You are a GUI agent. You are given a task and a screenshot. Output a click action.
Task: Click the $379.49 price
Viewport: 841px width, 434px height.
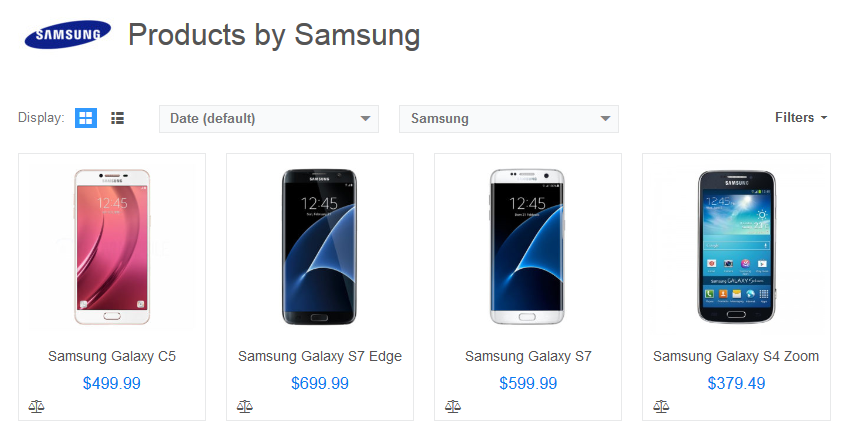click(x=736, y=383)
